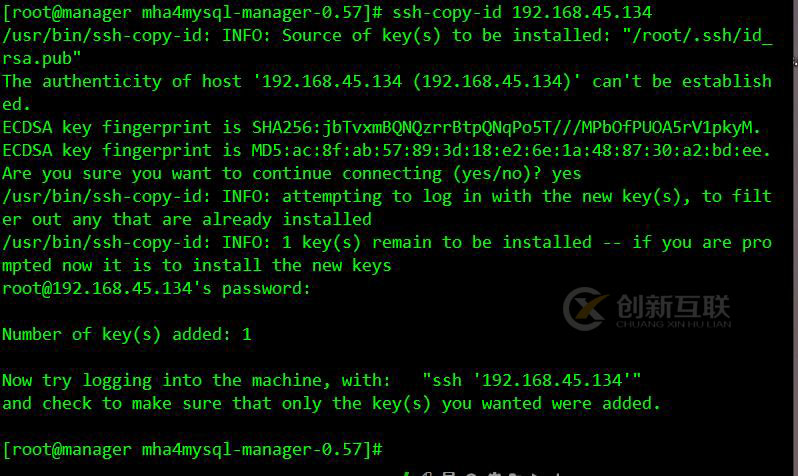Click mha4mysql-manager-0.57 in the bottom prompt
Viewport: 798px width, 476px height.
tap(255, 449)
